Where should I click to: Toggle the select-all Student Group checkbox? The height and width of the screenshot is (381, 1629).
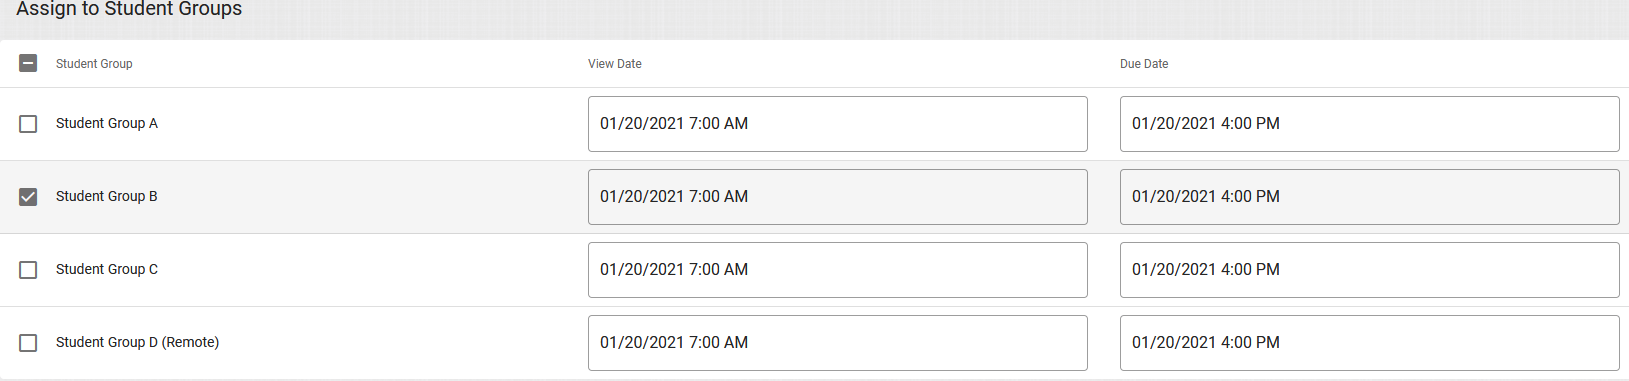point(28,63)
